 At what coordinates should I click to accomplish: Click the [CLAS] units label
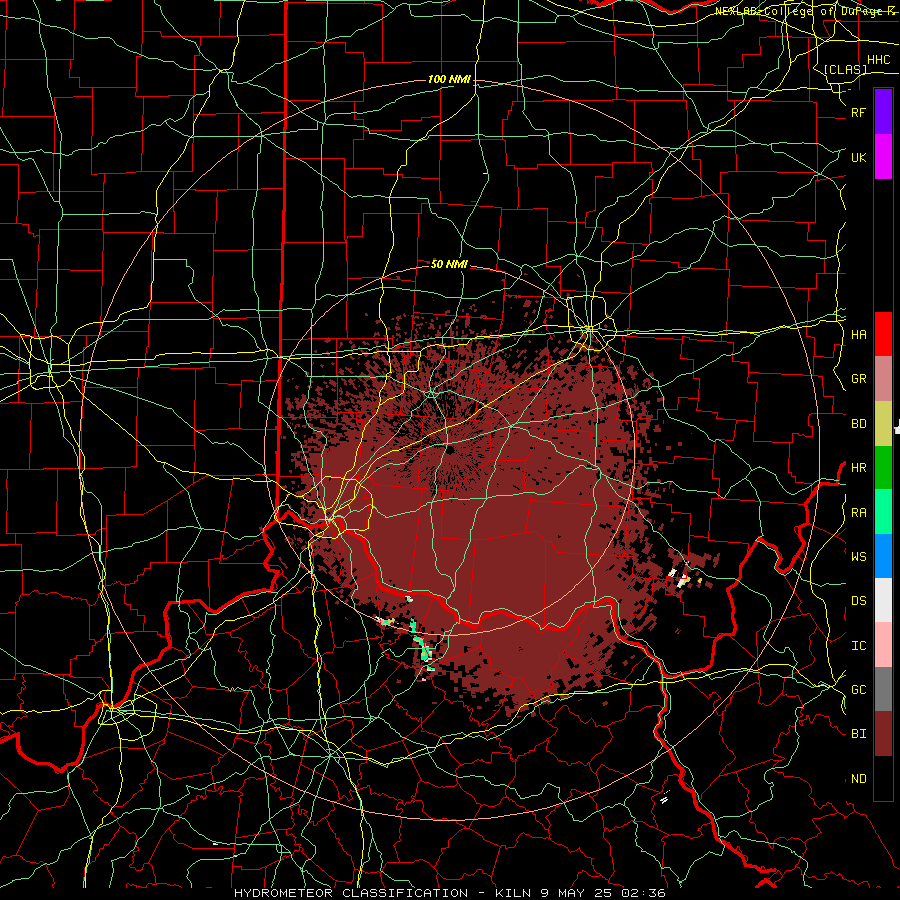click(845, 69)
